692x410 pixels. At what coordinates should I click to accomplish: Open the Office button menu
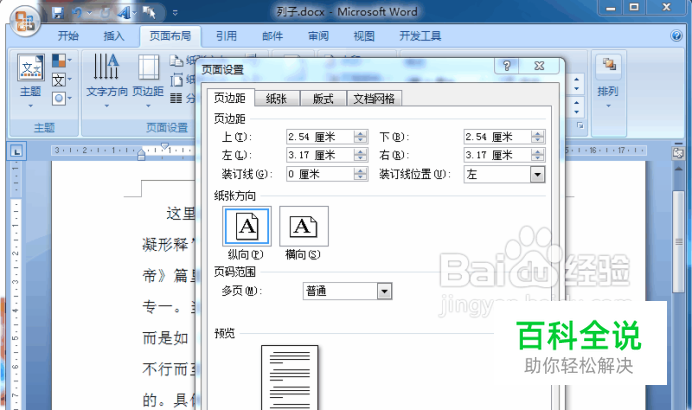coord(25,21)
